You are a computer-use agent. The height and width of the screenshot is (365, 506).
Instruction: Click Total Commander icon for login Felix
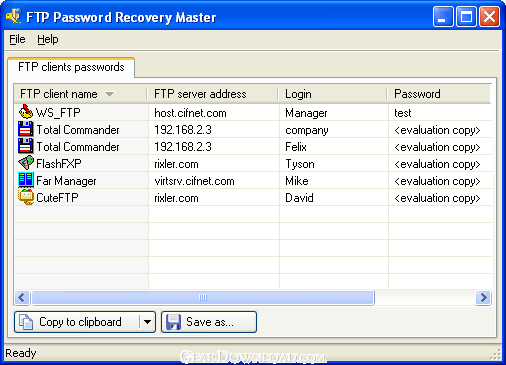26,146
